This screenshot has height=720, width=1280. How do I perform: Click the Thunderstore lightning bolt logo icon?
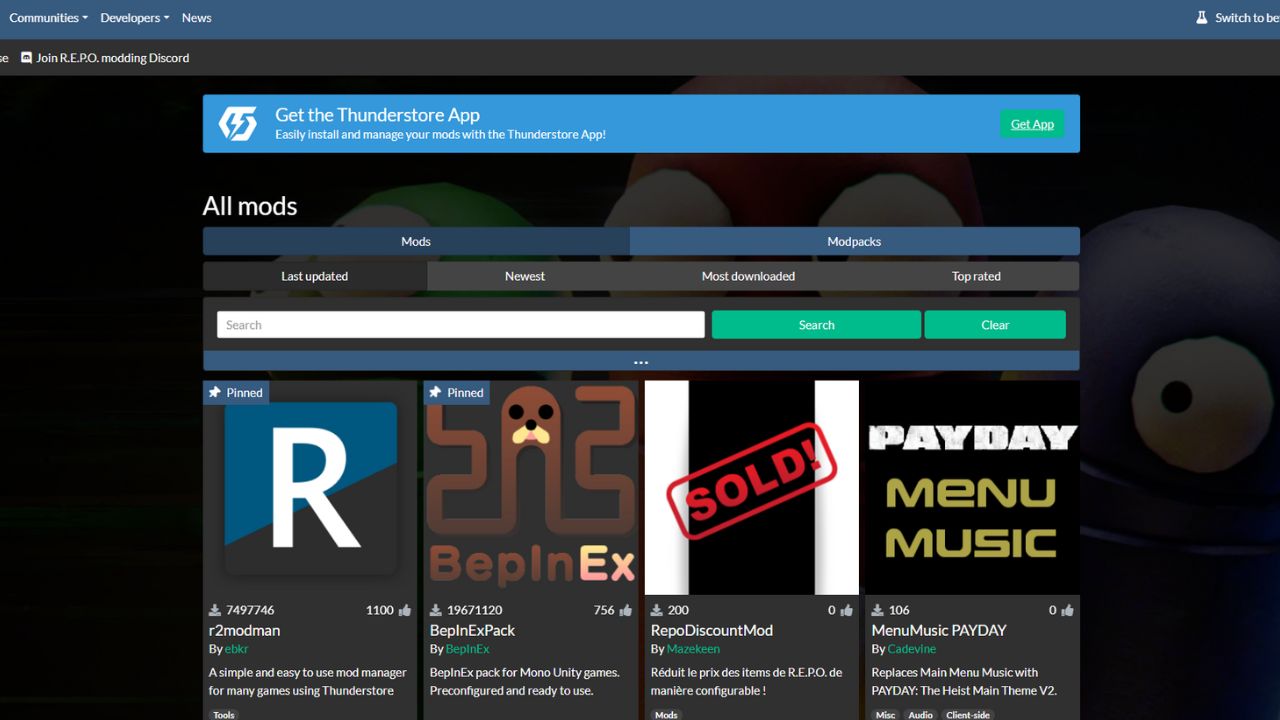pos(237,123)
